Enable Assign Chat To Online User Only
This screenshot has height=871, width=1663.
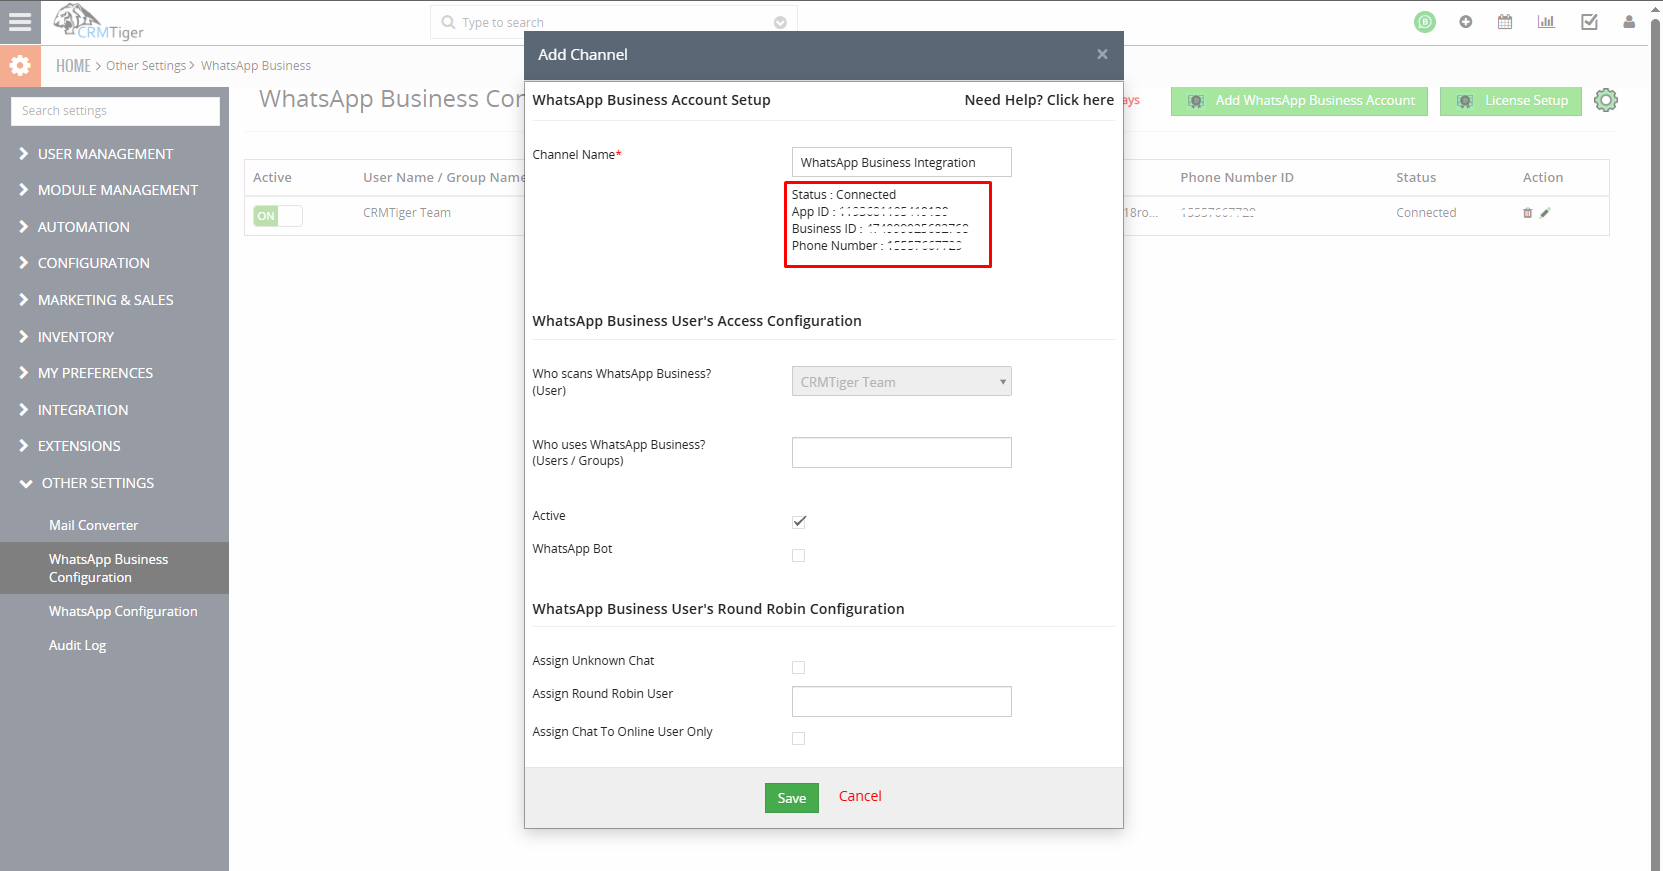(798, 738)
